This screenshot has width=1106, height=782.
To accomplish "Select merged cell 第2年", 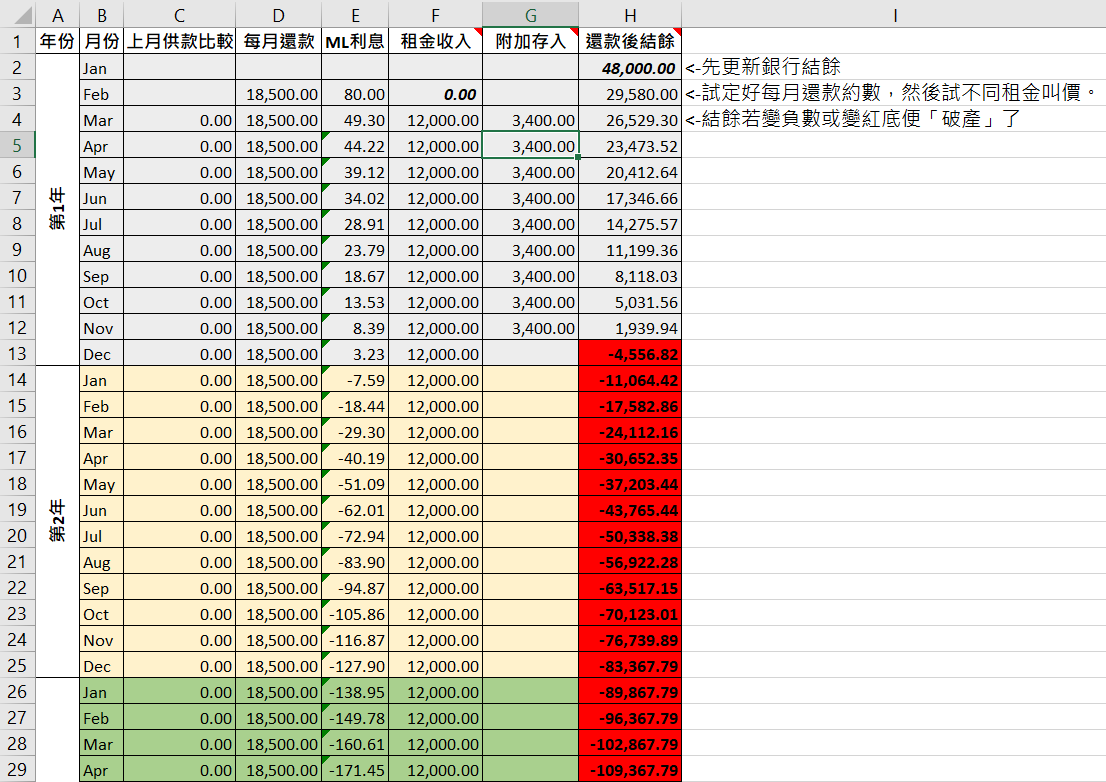I will [58, 522].
